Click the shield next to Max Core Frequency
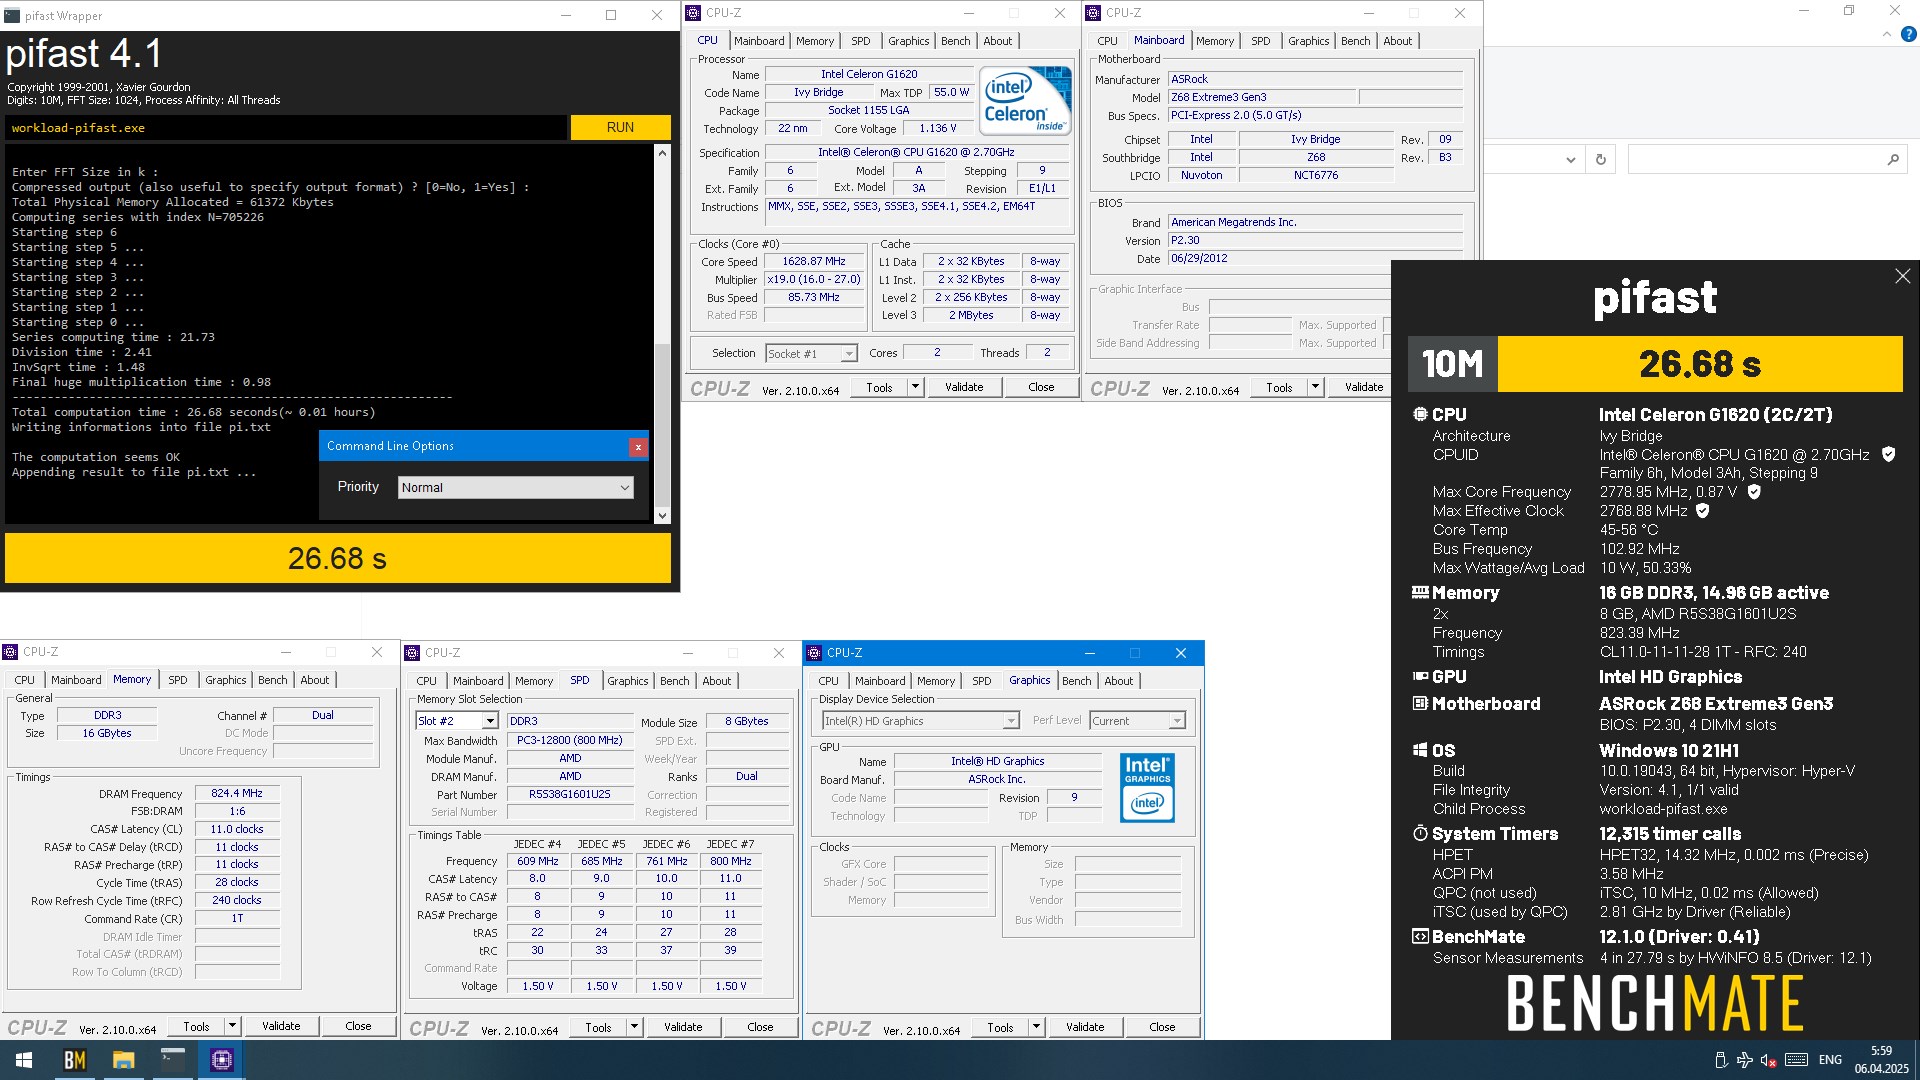This screenshot has width=1920, height=1080. click(1754, 491)
